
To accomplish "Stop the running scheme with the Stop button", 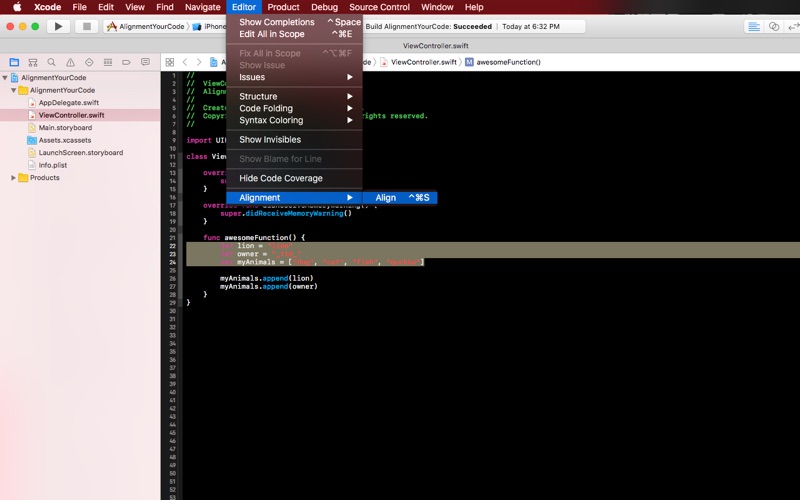I will click(87, 26).
